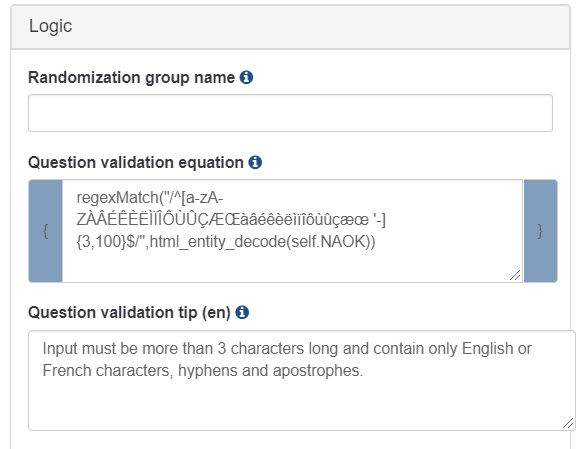The image size is (580, 449).
Task: Click info icon beside Question validation tip (en)
Action: 242,312
